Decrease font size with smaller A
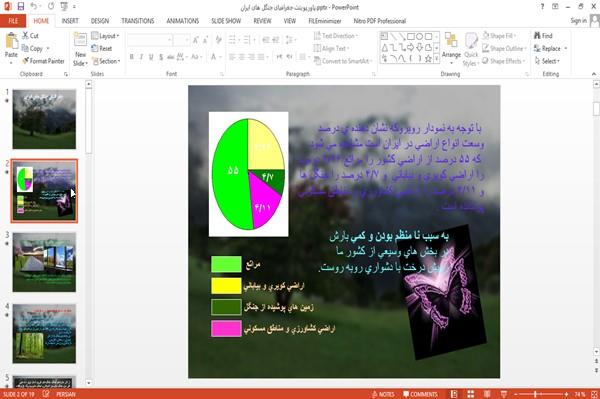Viewport: 600px width, 399px height. point(205,40)
